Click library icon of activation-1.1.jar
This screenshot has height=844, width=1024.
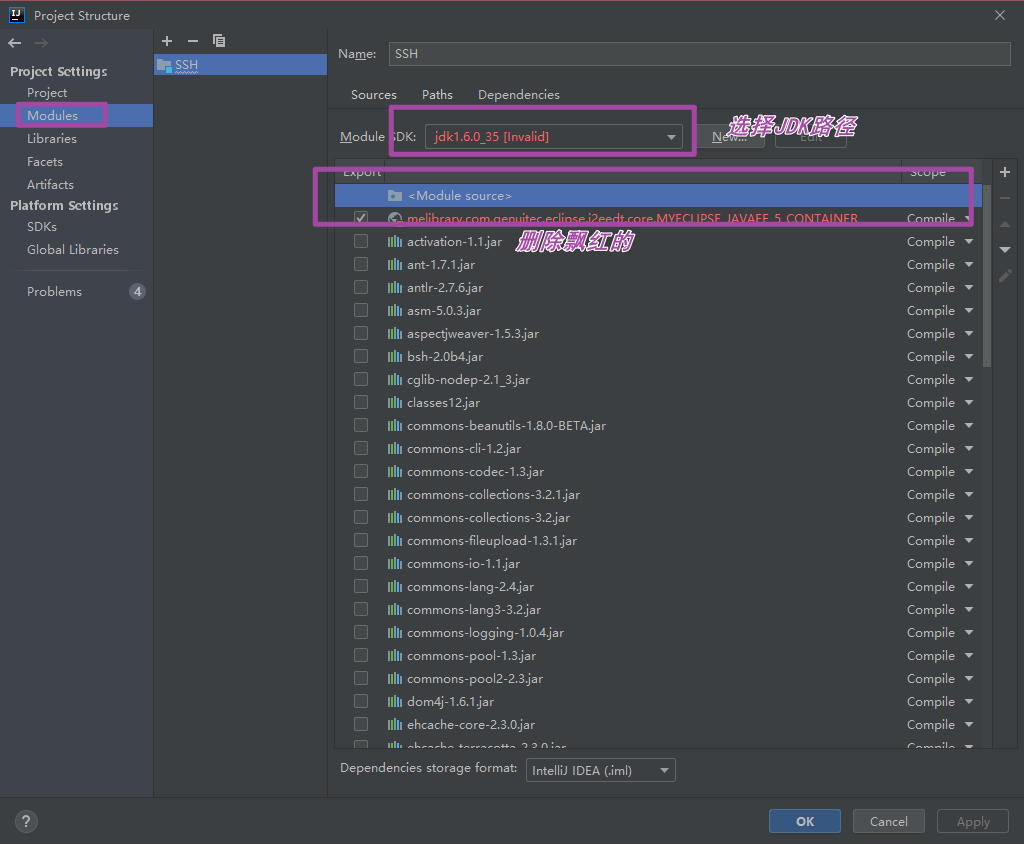[394, 242]
